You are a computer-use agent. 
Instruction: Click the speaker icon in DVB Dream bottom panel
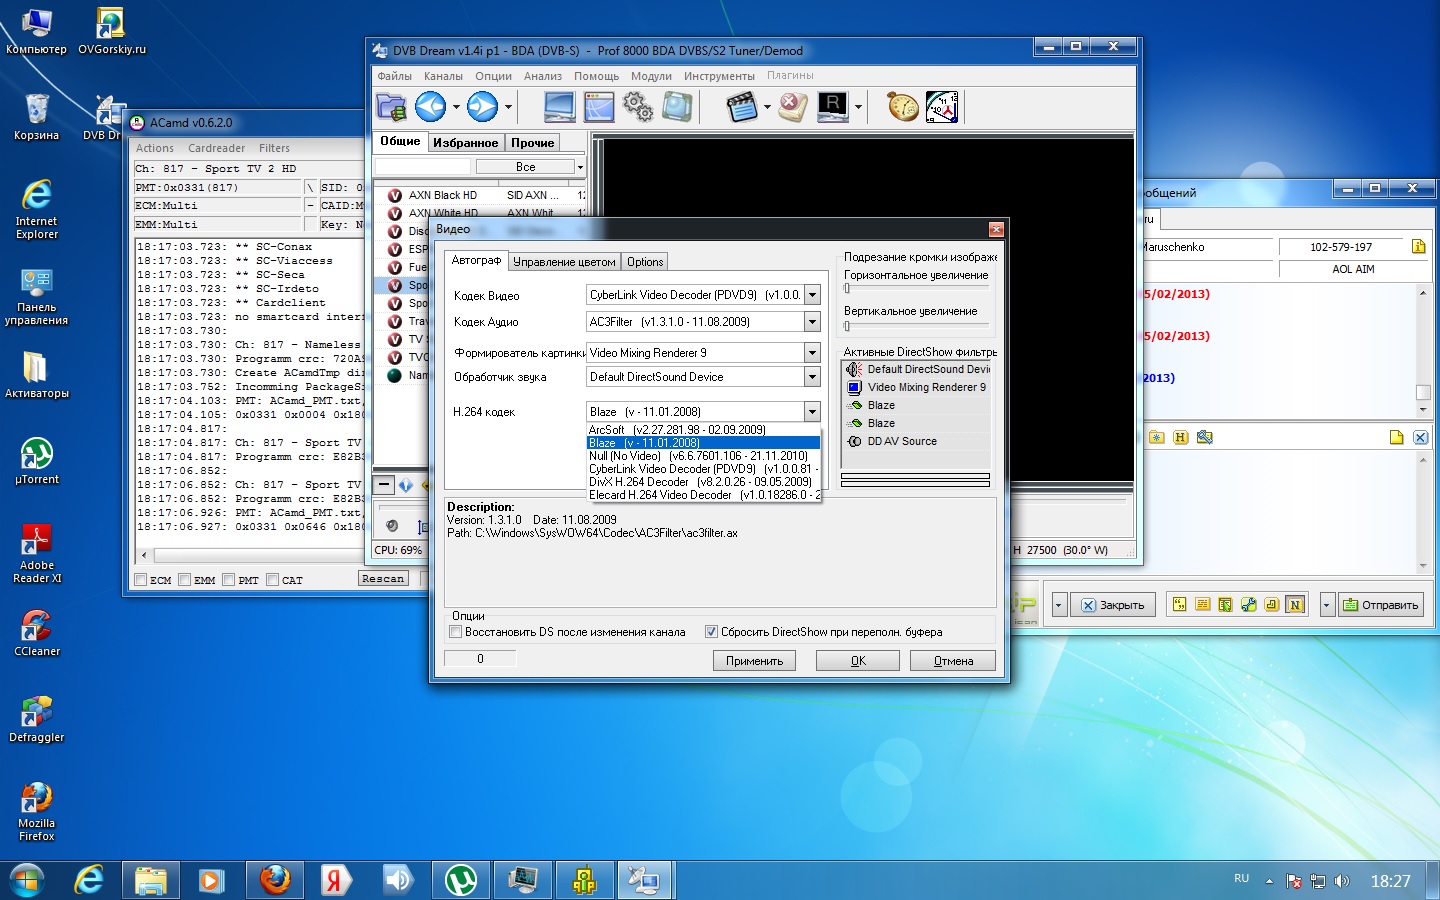coord(392,525)
